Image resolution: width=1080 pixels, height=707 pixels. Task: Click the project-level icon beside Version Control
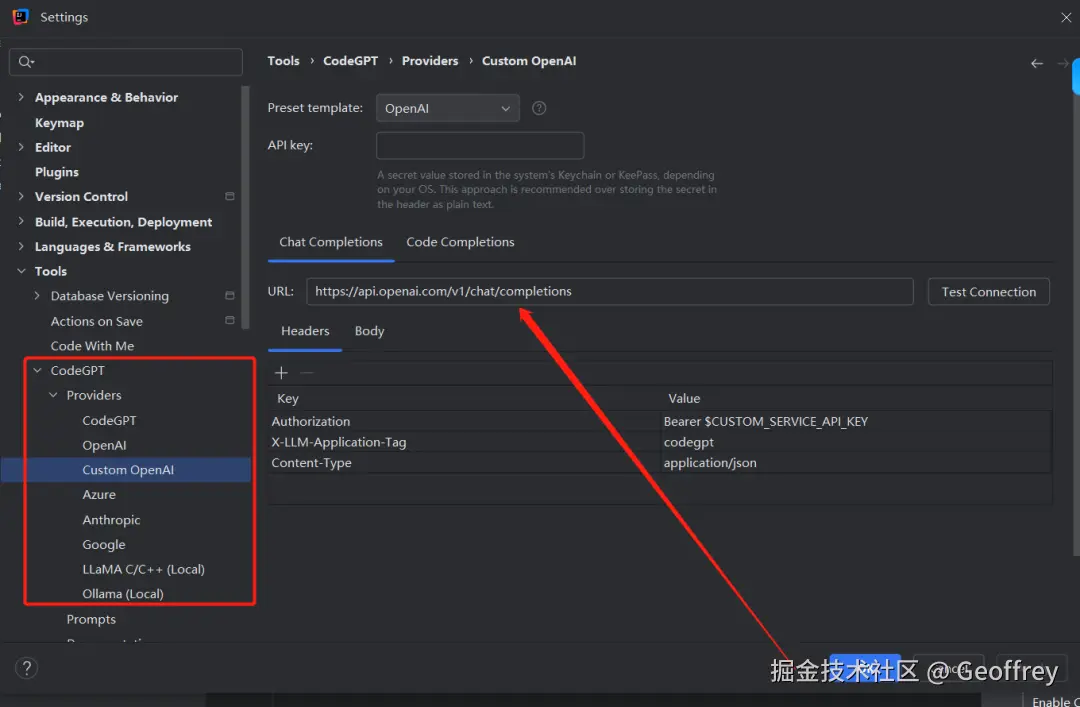[x=230, y=196]
